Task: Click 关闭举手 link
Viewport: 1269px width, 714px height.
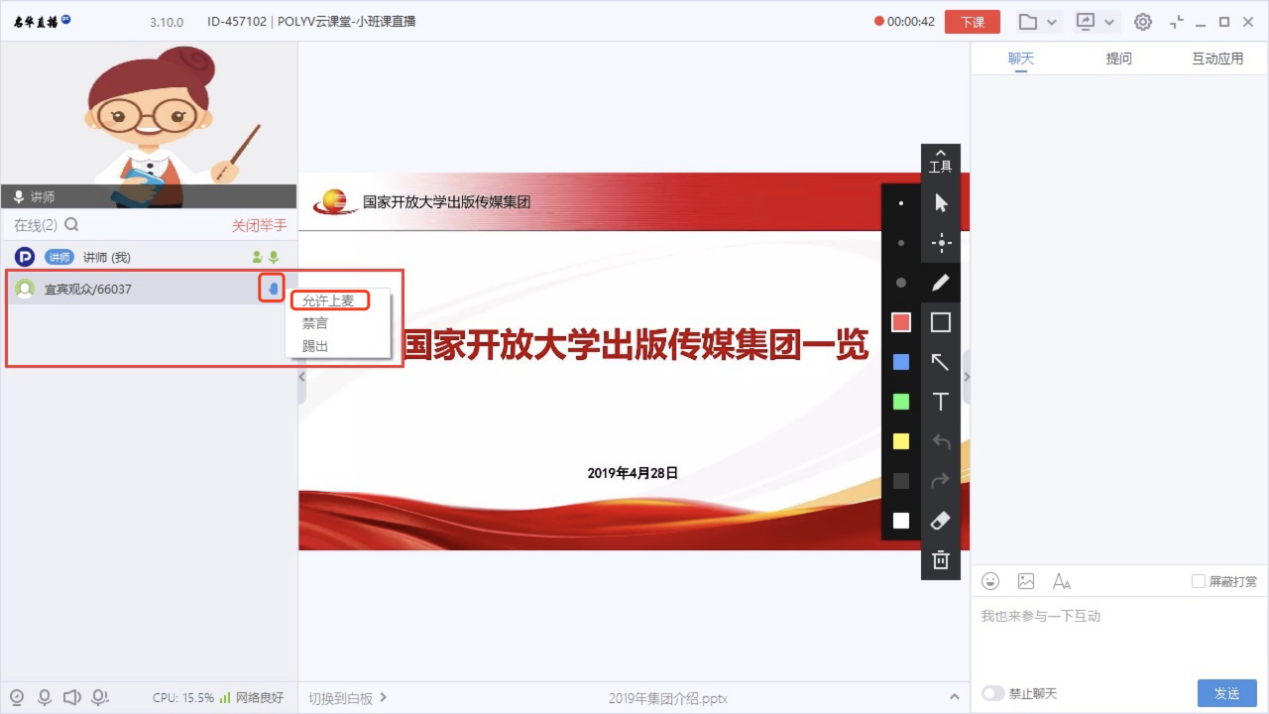Action: tap(259, 225)
